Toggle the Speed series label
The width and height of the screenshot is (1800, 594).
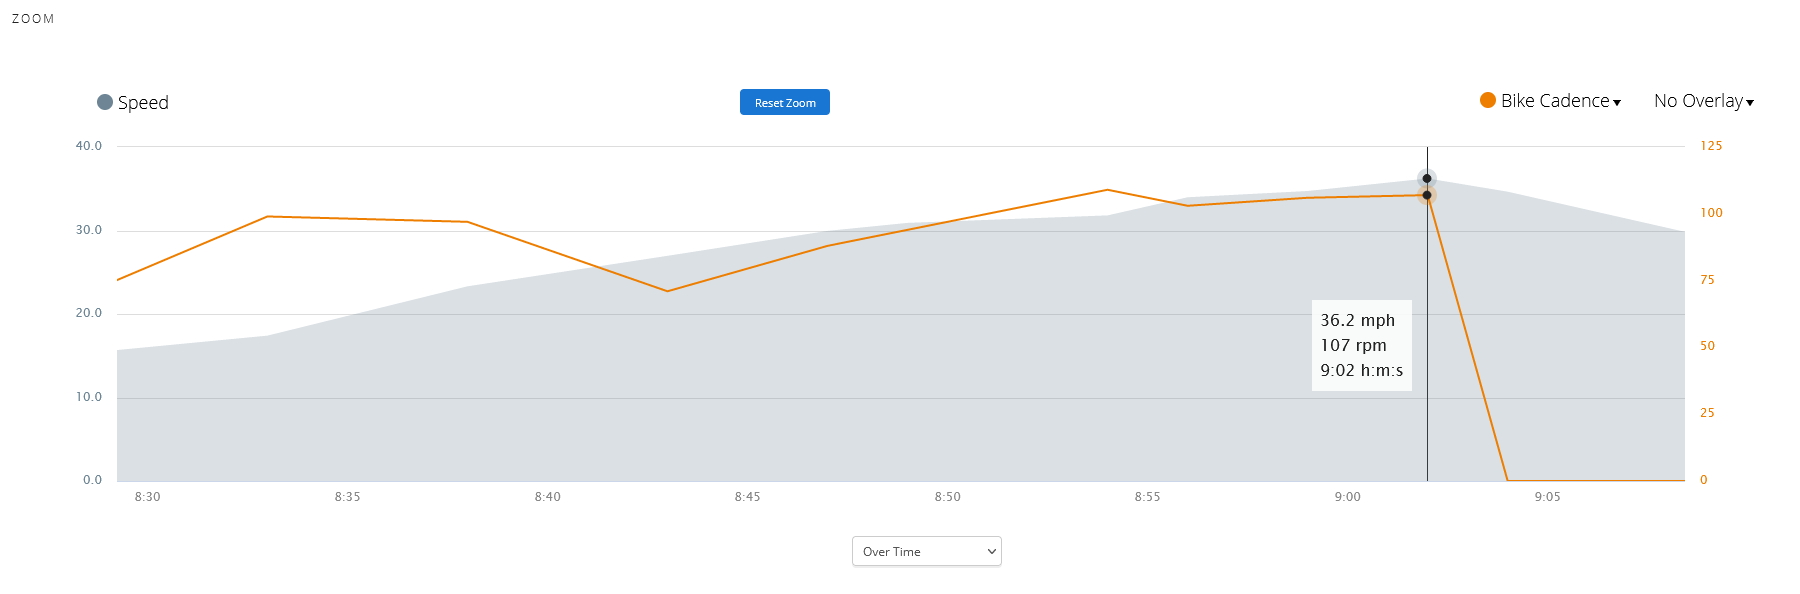click(143, 102)
